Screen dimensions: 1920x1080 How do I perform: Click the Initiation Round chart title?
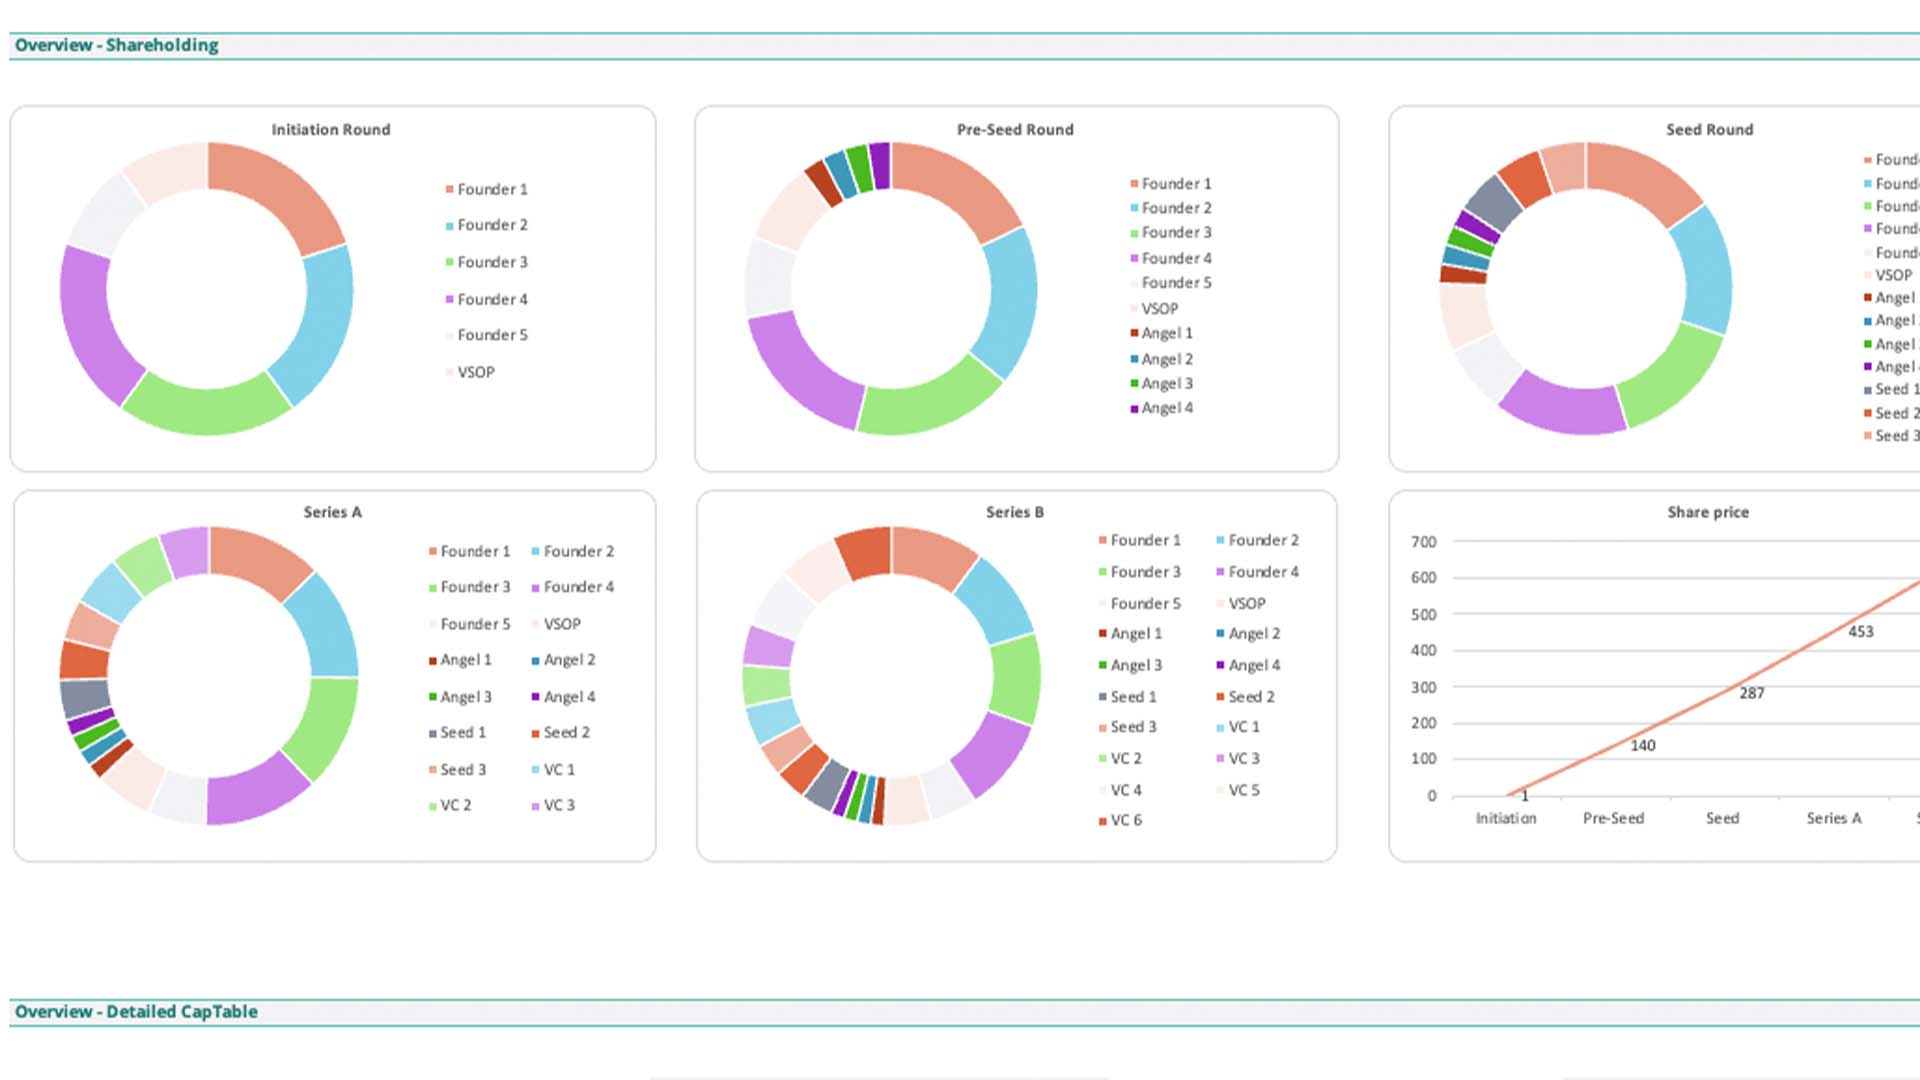[330, 130]
